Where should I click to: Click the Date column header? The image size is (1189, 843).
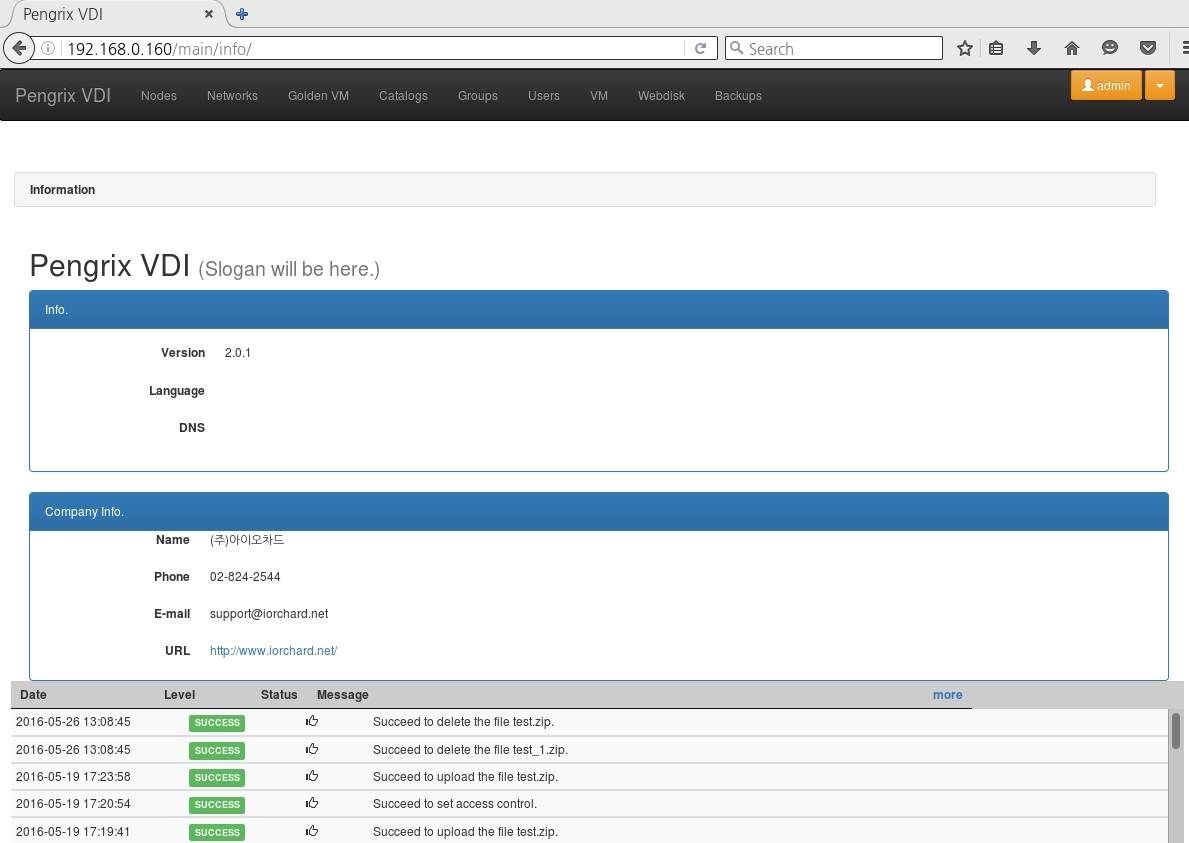(33, 694)
